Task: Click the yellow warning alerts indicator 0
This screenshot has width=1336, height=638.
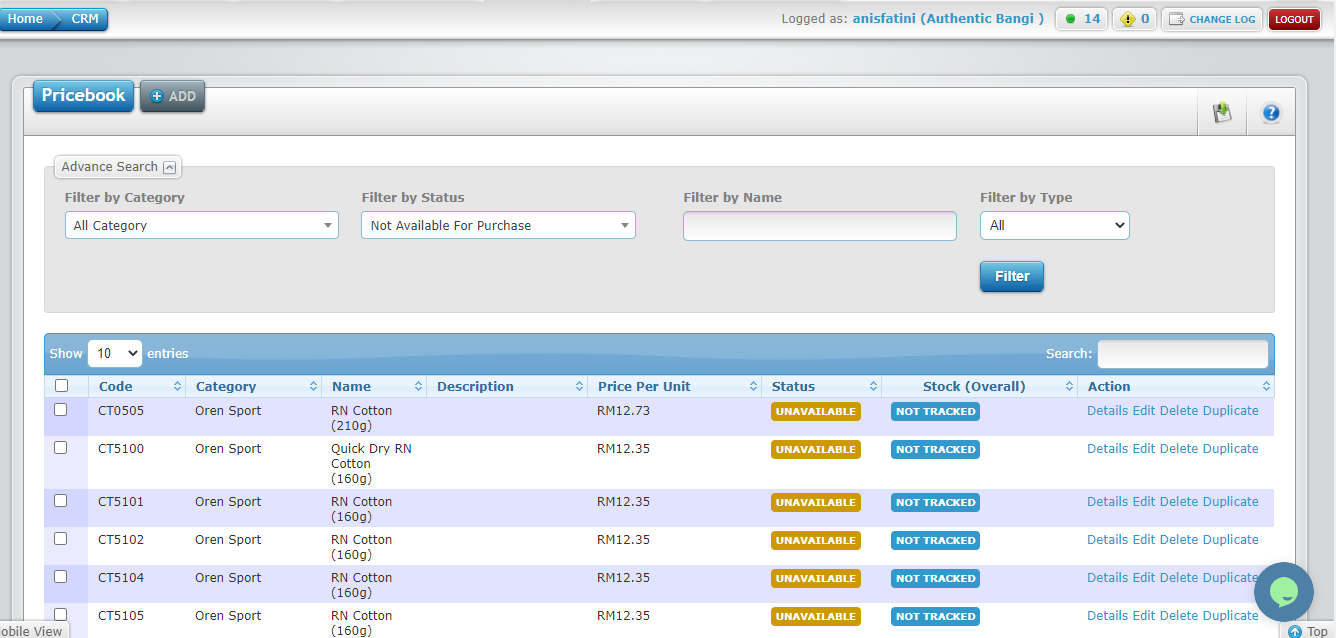Action: (1134, 19)
